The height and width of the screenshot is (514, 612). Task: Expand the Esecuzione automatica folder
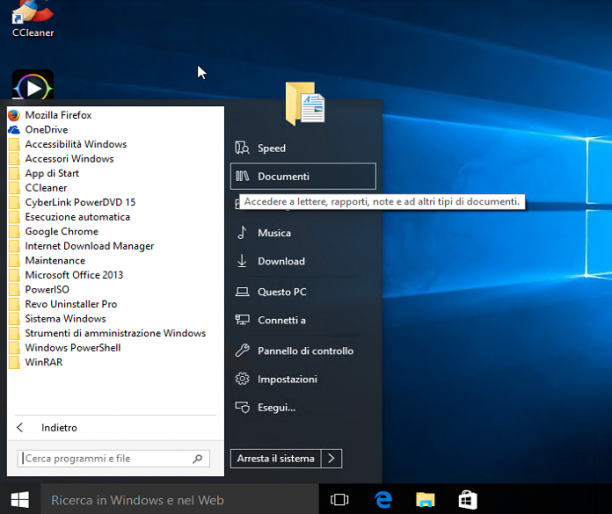[69, 217]
